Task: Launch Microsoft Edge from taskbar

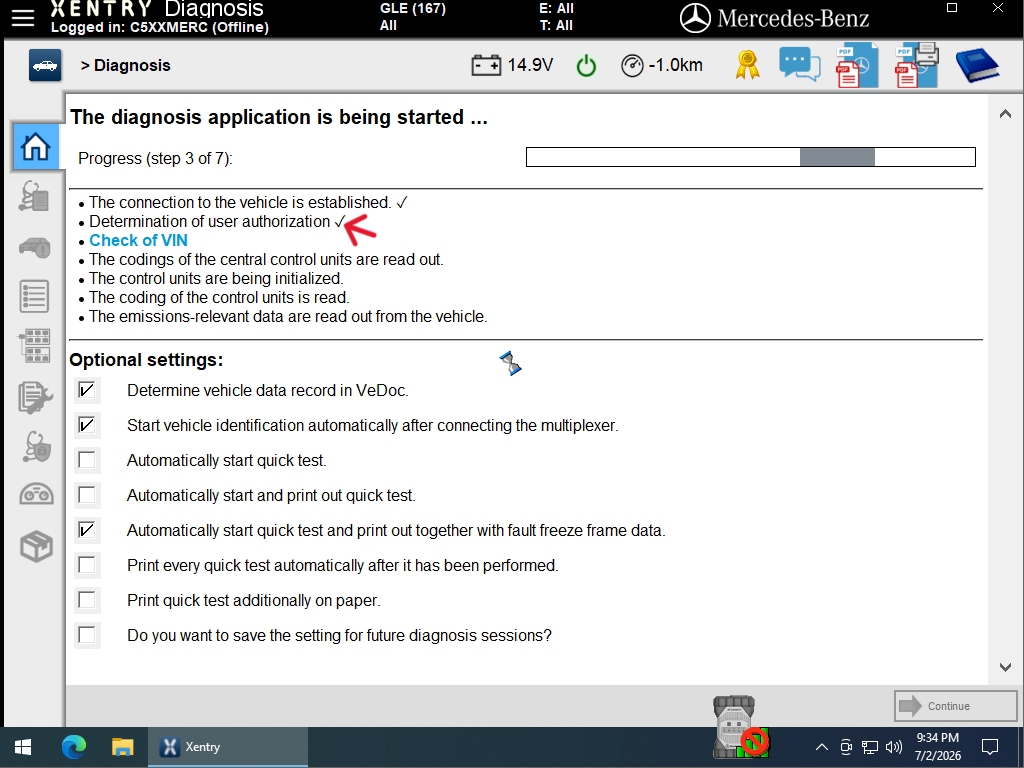Action: coord(74,747)
